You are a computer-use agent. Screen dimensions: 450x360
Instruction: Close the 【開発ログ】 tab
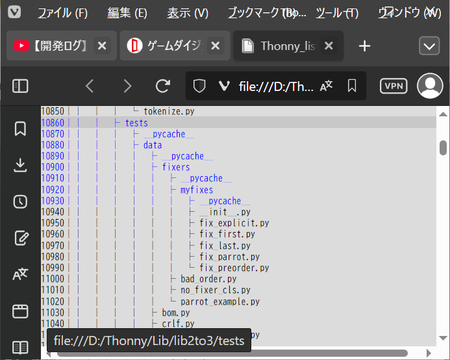click(x=102, y=46)
